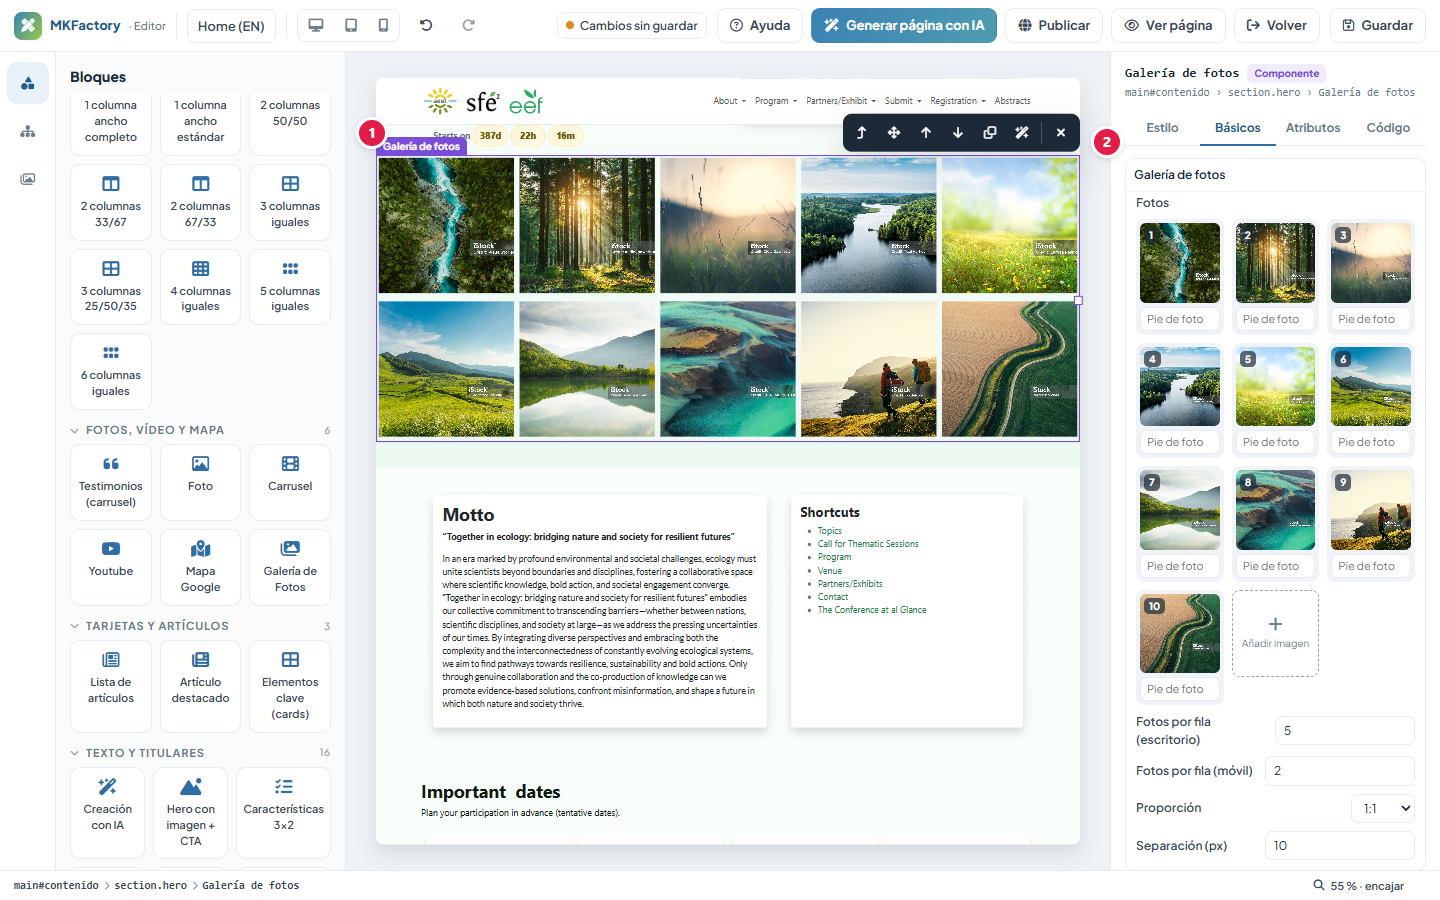
Task: Insert the 5 columnas iguales block
Action: [290, 287]
